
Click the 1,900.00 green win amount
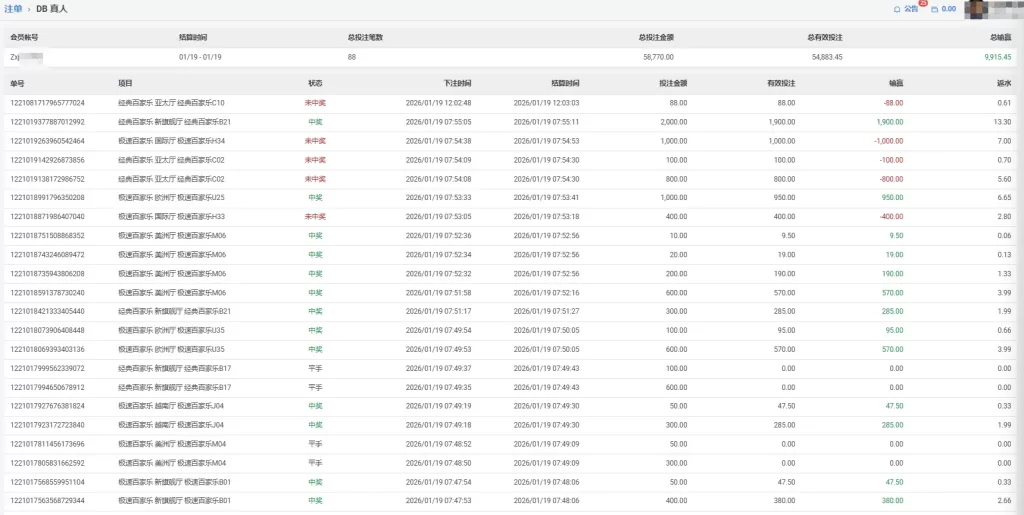[889, 122]
